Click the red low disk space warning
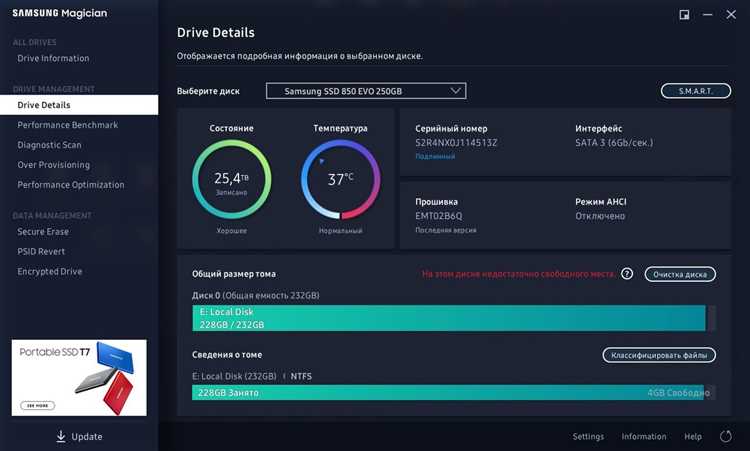 518,274
